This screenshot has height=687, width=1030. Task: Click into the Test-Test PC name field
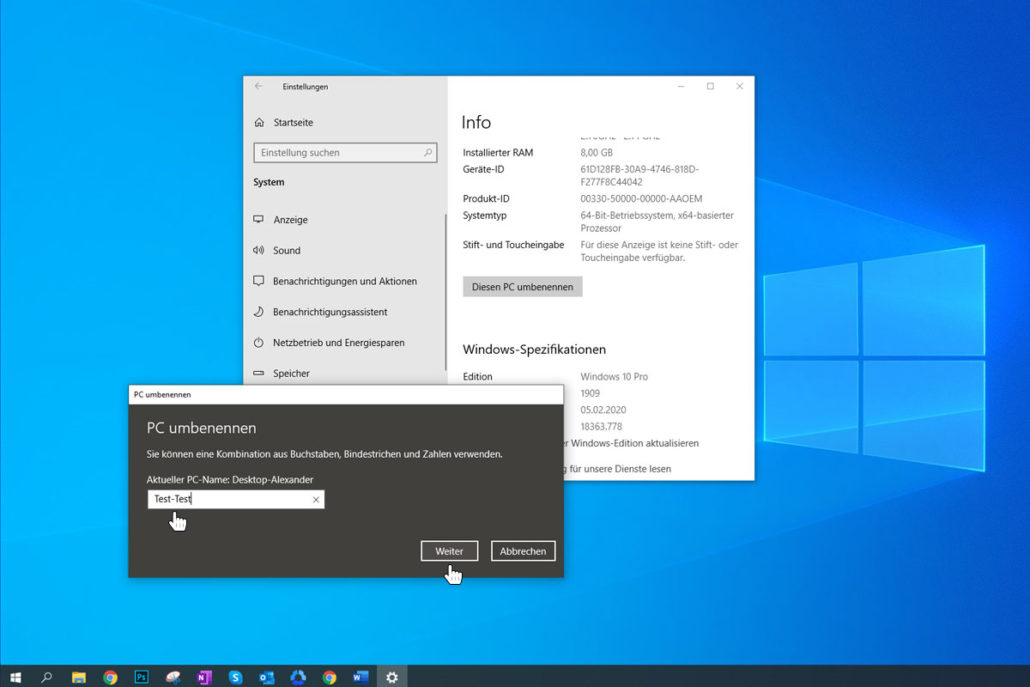coord(230,500)
